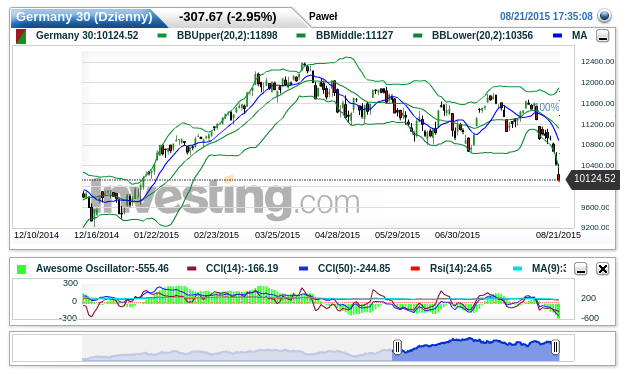Click the blue globe icon beside timestamp

click(x=604, y=16)
